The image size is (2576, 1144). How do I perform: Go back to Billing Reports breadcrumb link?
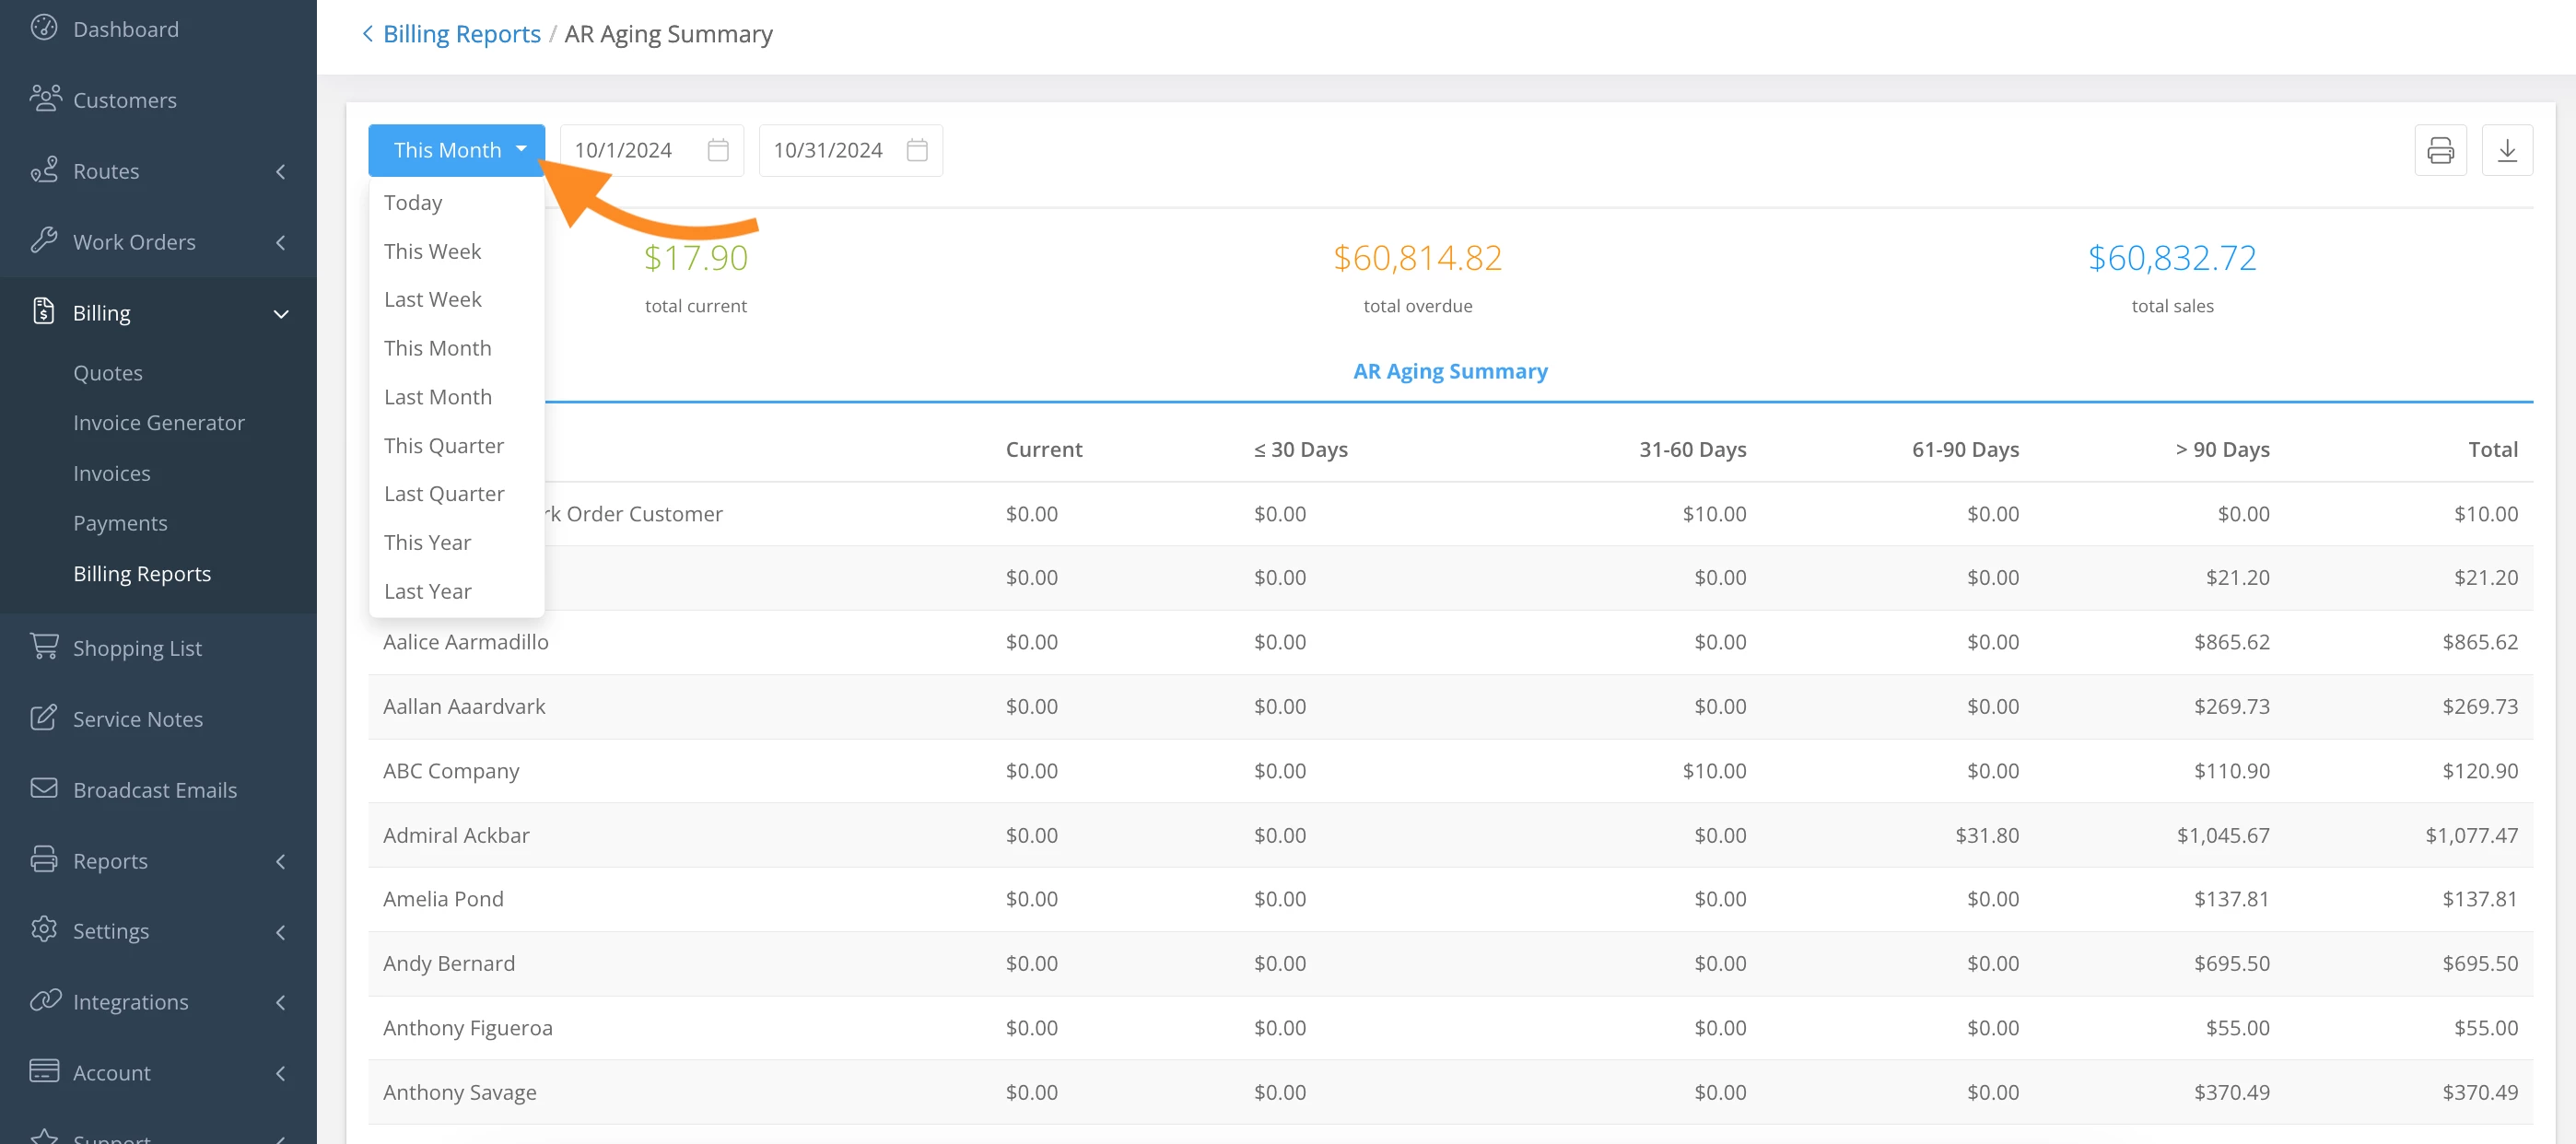click(461, 34)
